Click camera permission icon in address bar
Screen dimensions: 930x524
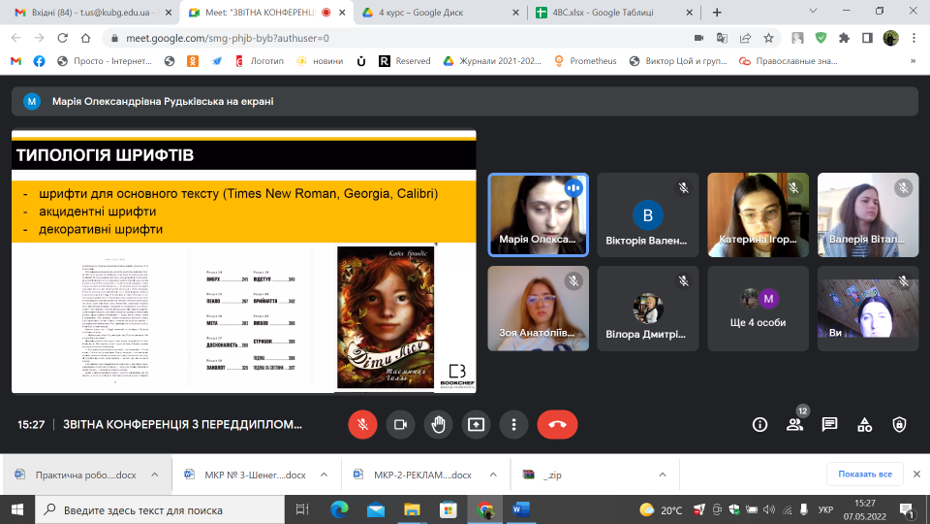(x=699, y=38)
